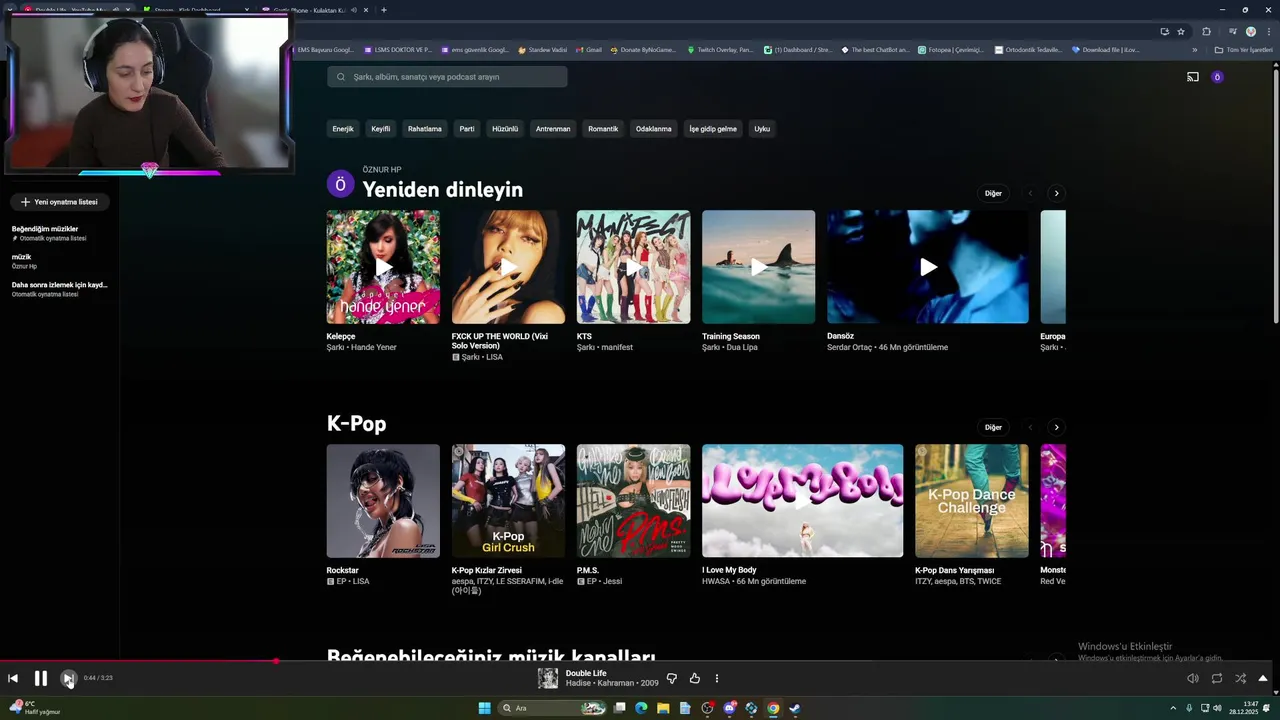Open Gmail bookmark in bookmarks bar
The height and width of the screenshot is (720, 1280).
589,49
